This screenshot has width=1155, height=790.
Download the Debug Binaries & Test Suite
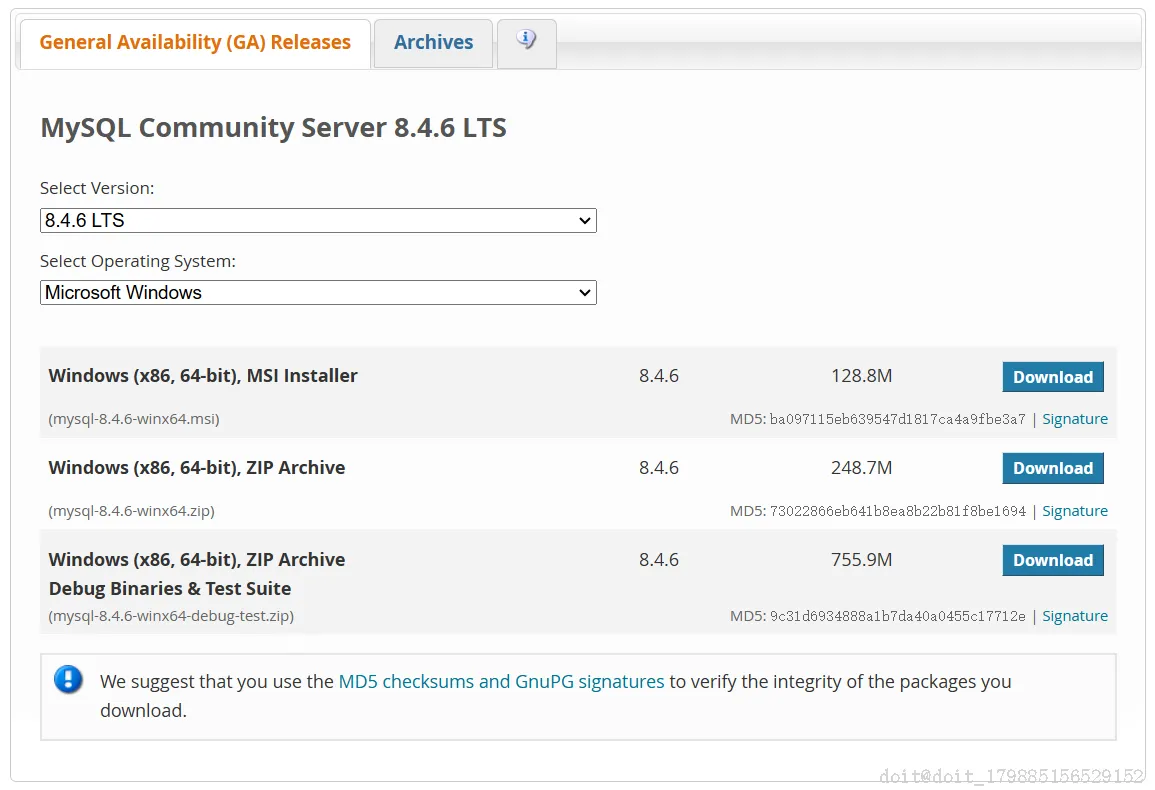1053,560
